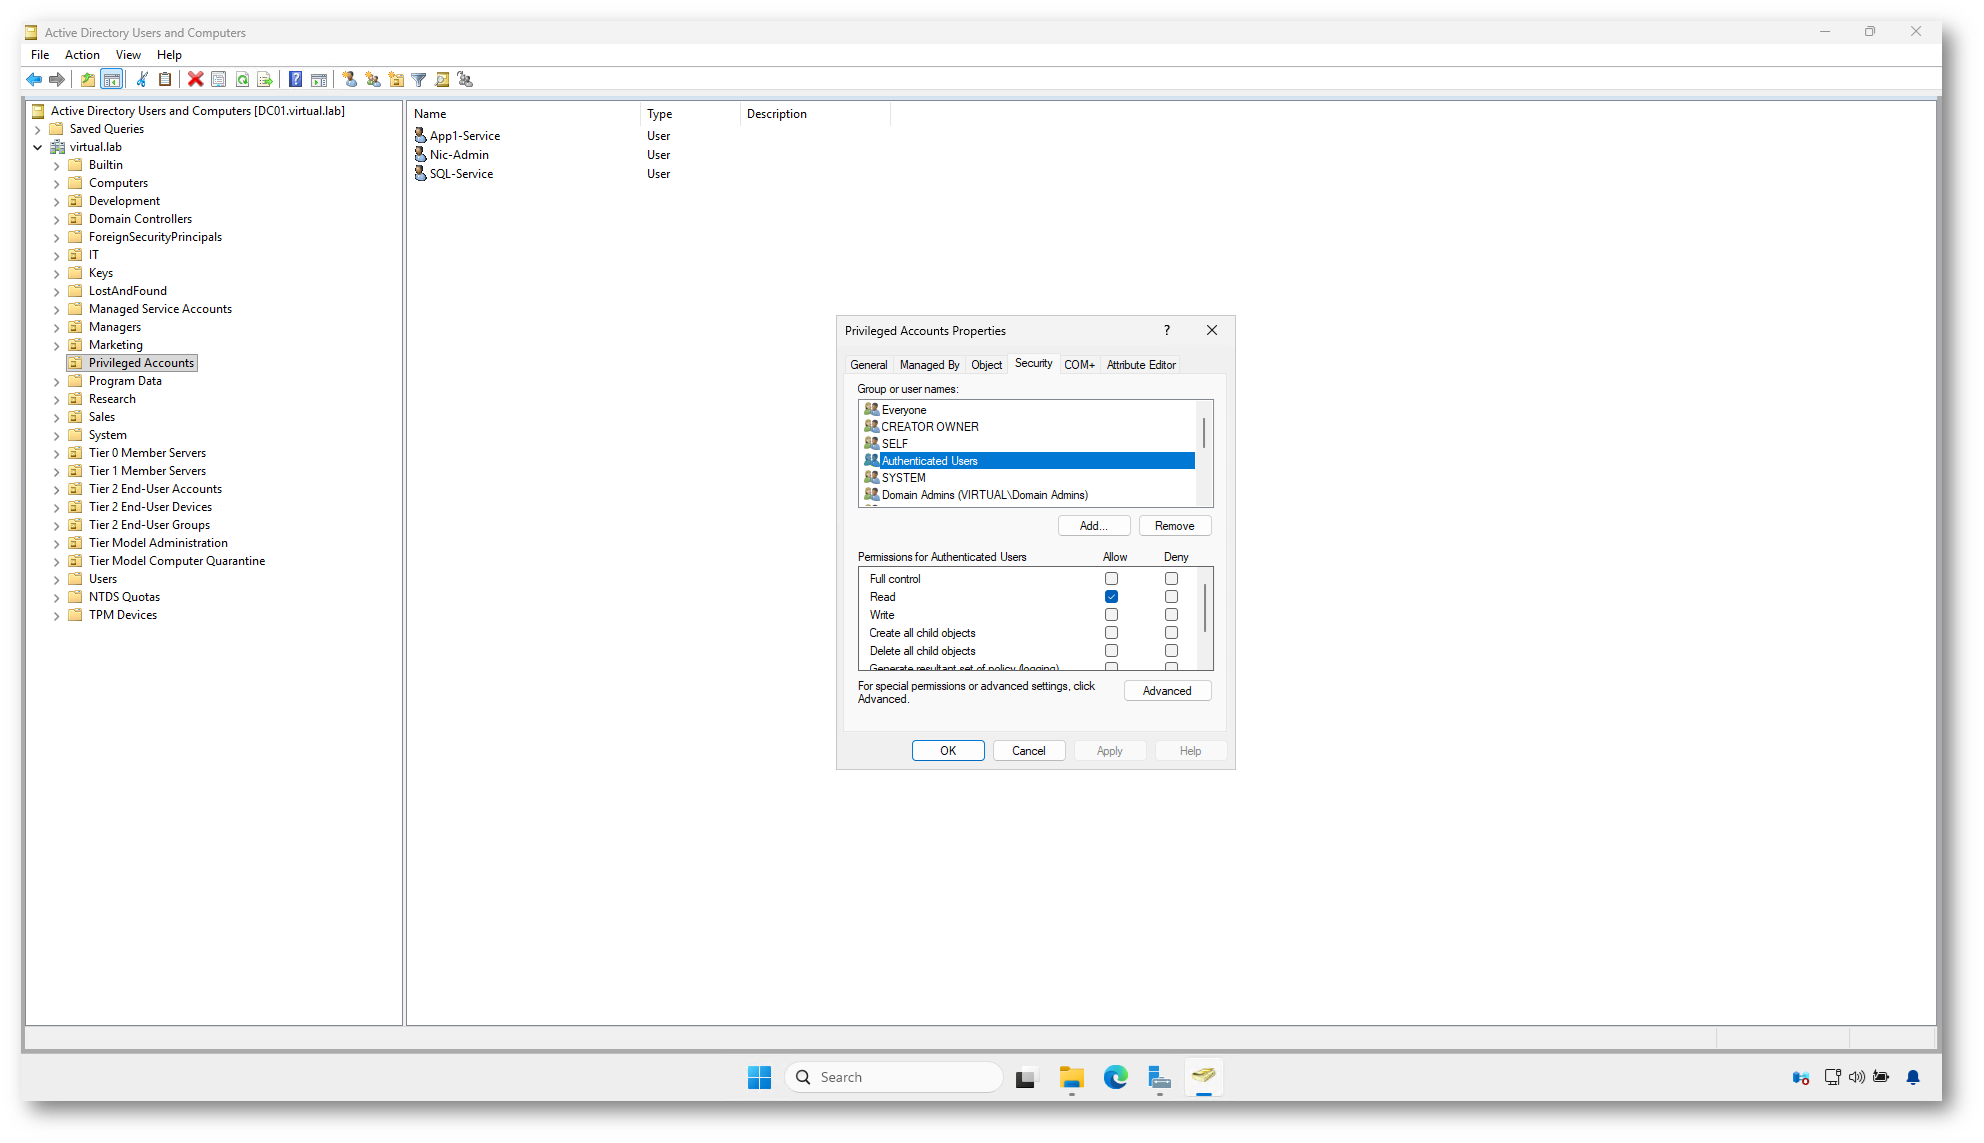The width and height of the screenshot is (1984, 1143).
Task: Create a new organizational unit from the toolbar
Action: point(396,80)
